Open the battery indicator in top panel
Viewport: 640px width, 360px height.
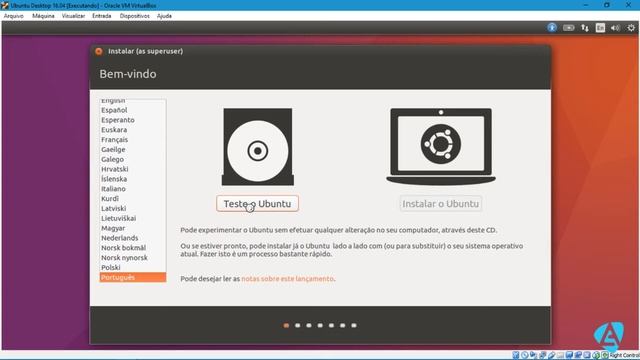point(569,28)
